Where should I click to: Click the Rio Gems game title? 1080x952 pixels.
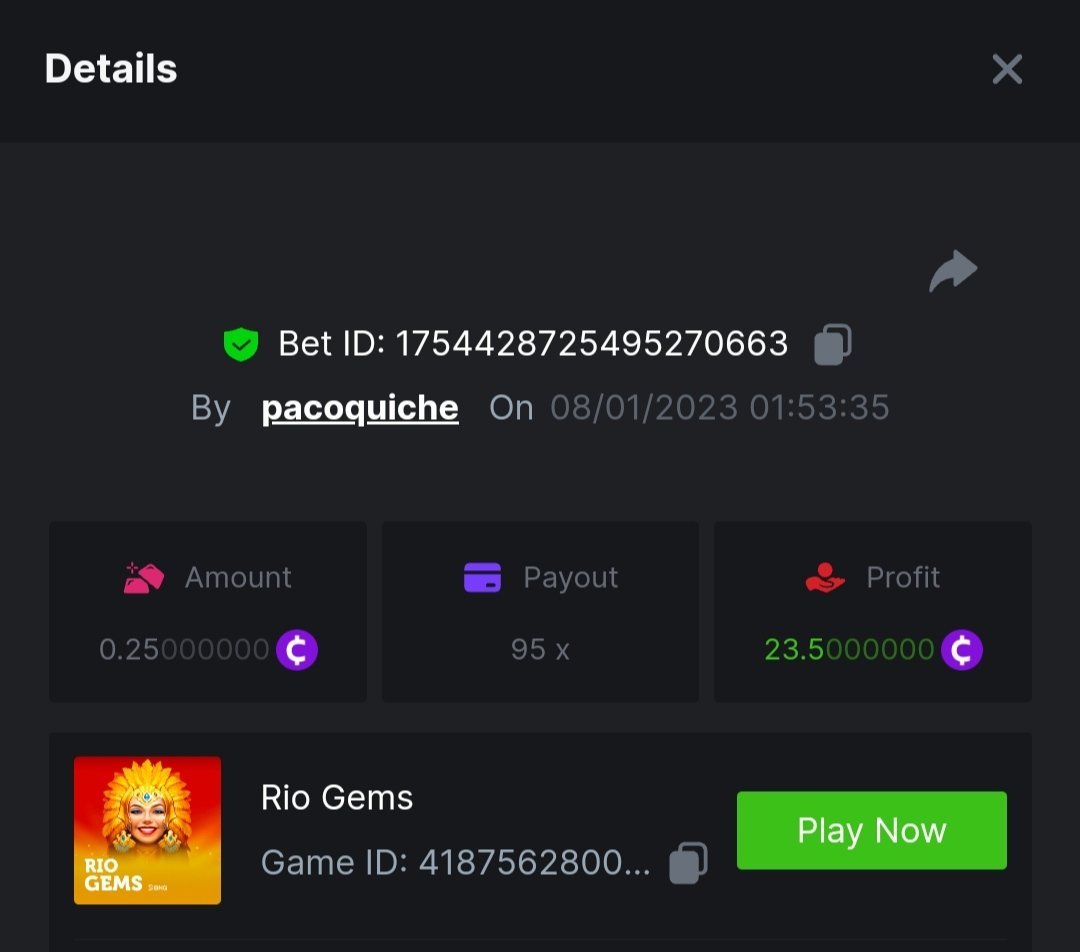click(337, 797)
